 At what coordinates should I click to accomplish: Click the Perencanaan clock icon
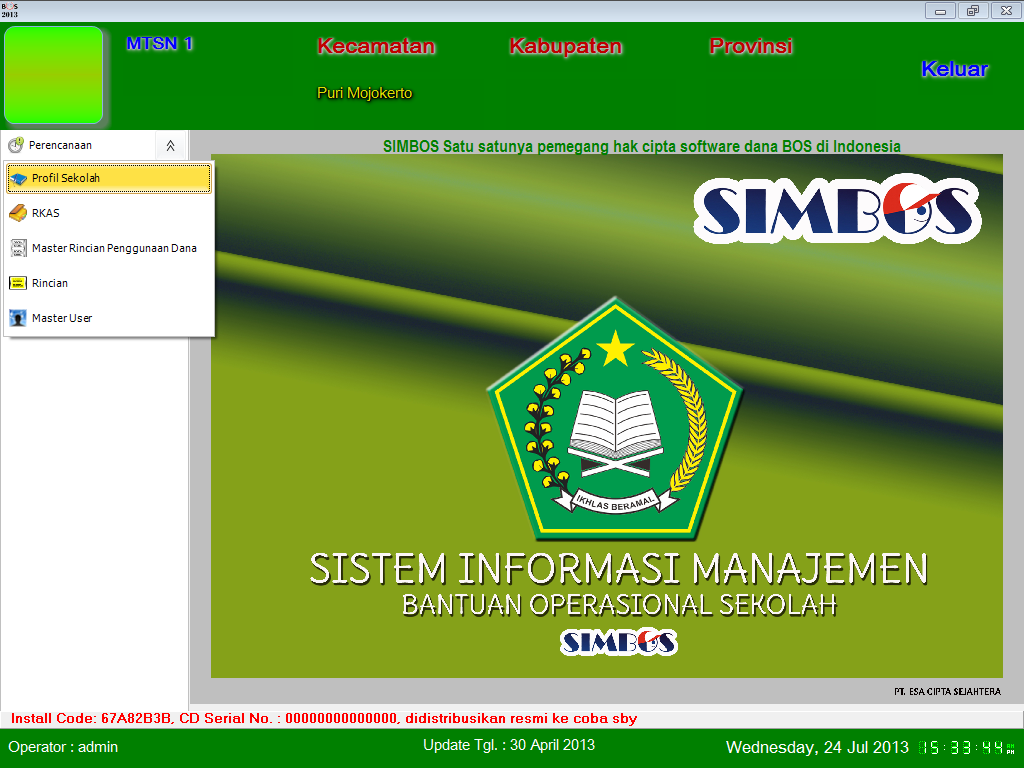pyautogui.click(x=16, y=144)
